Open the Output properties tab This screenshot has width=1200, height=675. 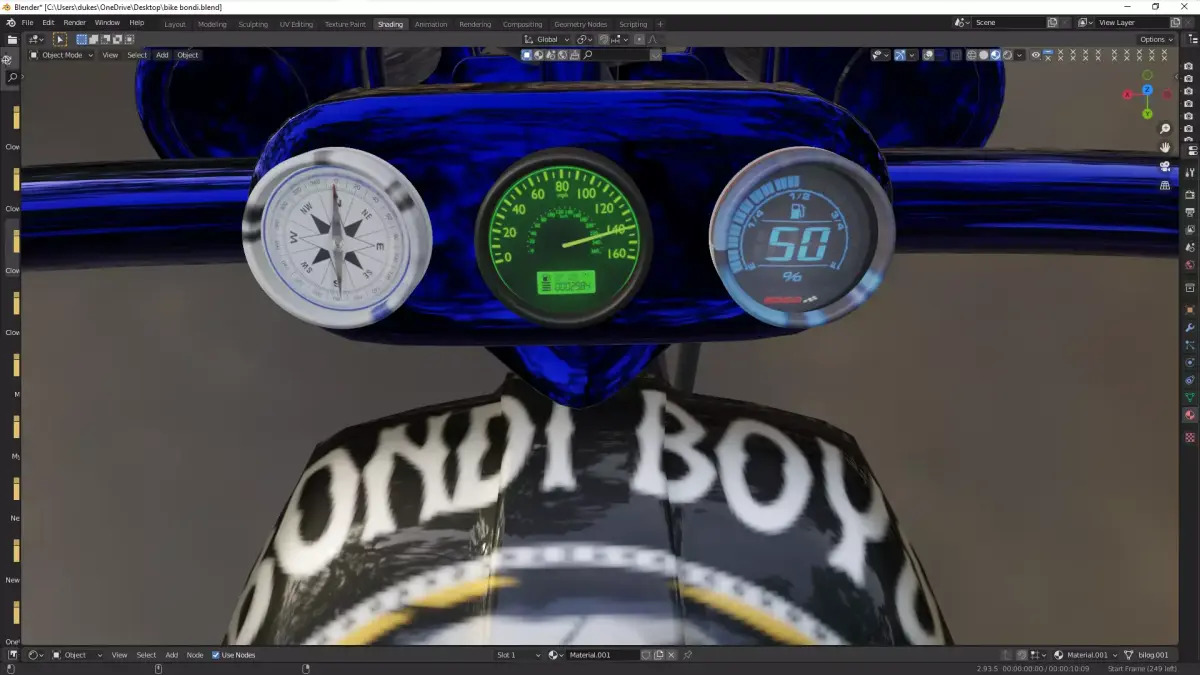pyautogui.click(x=1190, y=212)
